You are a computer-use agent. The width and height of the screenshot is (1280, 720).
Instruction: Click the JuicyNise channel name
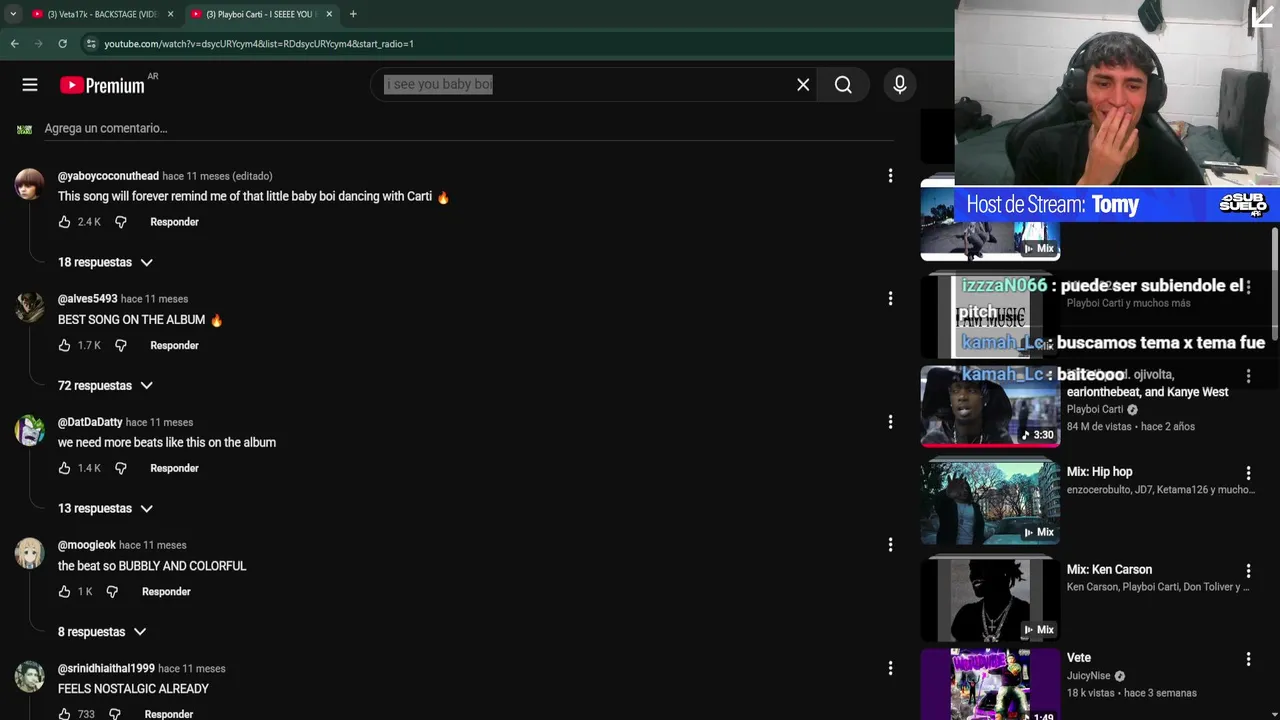pyautogui.click(x=1088, y=676)
